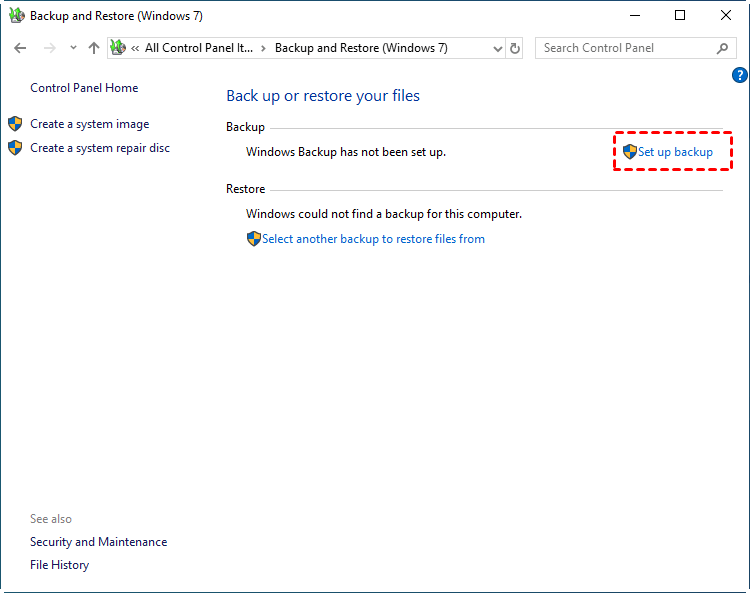Screen dimensions: 750x593
Task: Open the File History link
Action: (59, 565)
